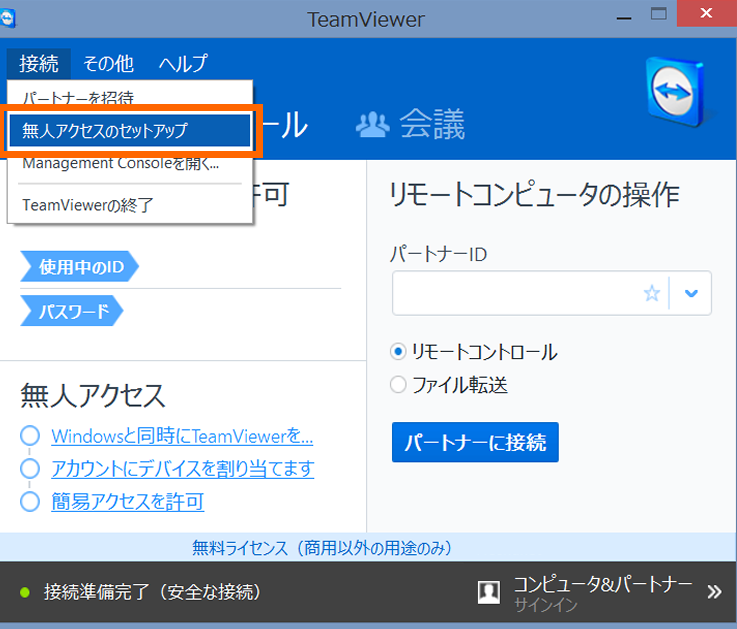This screenshot has height=629, width=737.
Task: Open the その他 menu
Action: pos(109,63)
